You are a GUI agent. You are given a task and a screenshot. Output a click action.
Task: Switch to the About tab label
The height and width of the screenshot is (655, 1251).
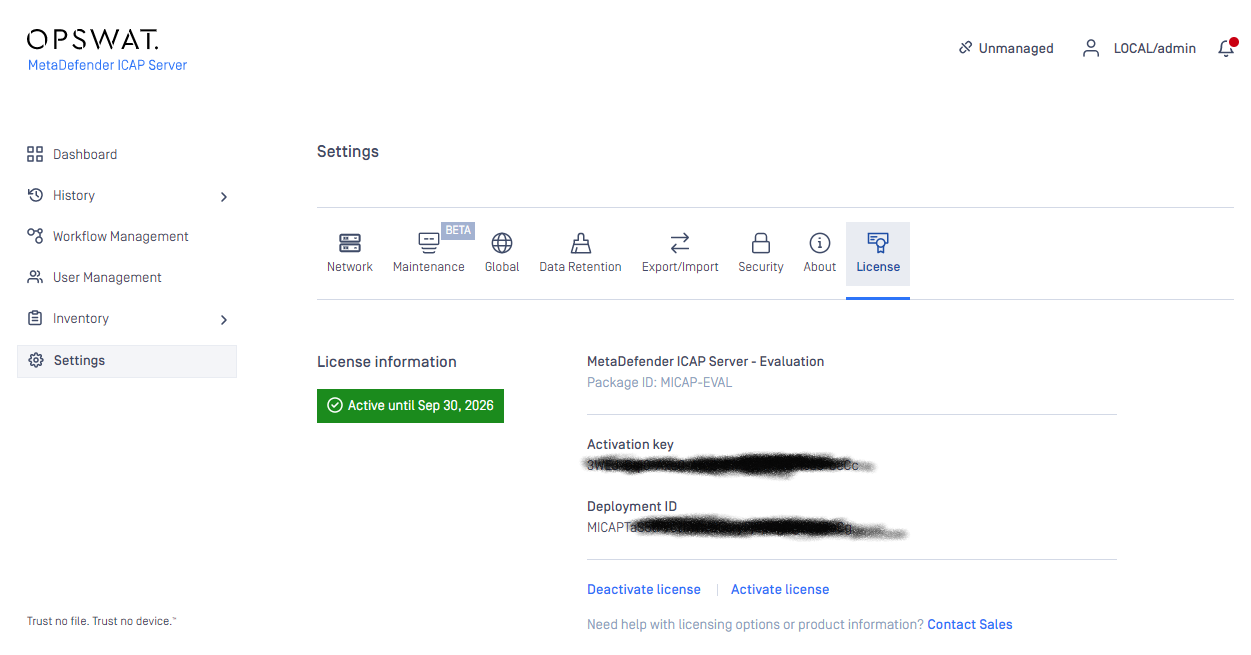[820, 267]
